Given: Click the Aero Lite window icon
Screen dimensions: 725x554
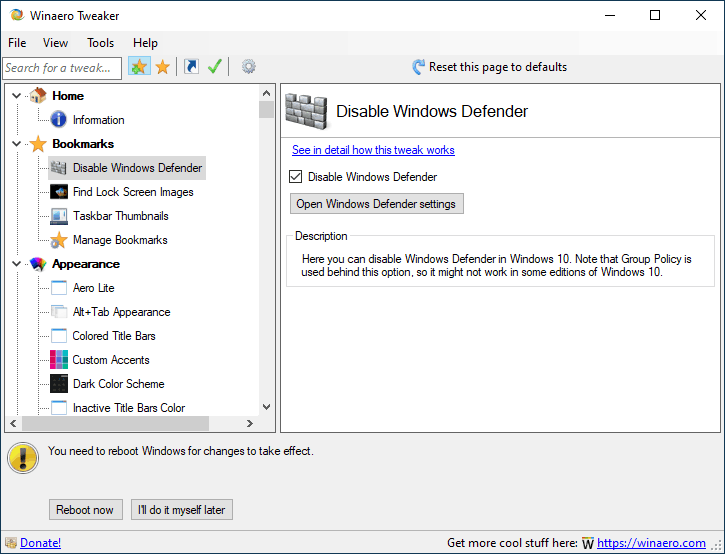Looking at the screenshot, I should click(x=59, y=288).
